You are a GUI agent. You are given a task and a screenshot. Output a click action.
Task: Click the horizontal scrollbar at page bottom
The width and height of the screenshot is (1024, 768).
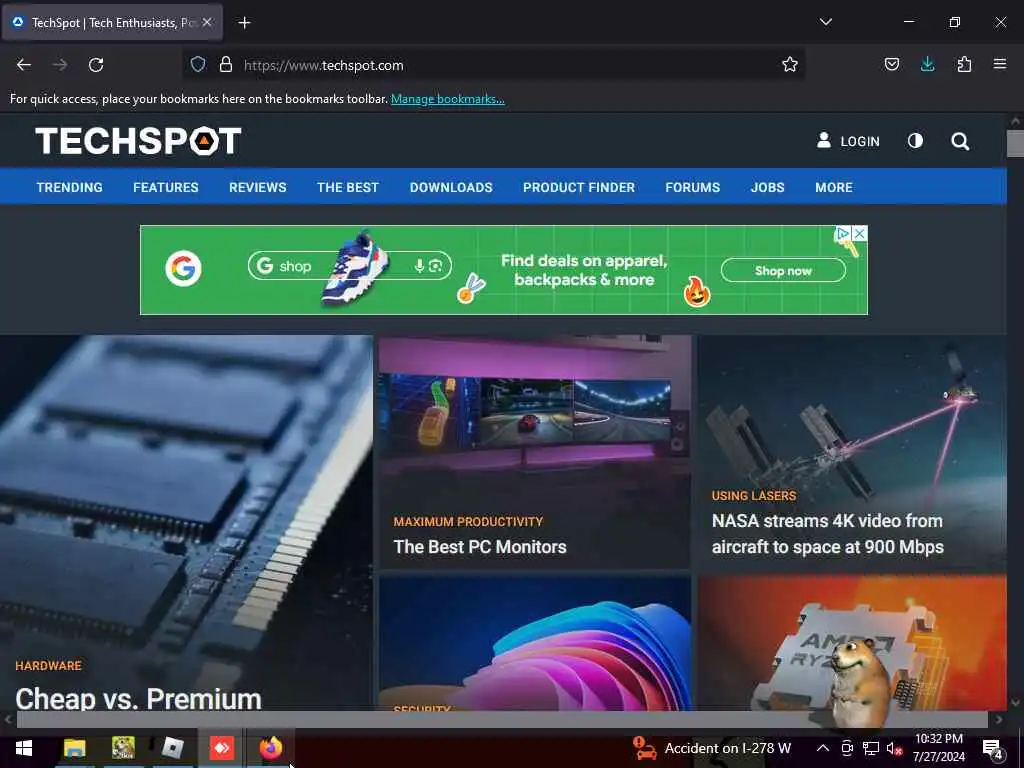502,720
